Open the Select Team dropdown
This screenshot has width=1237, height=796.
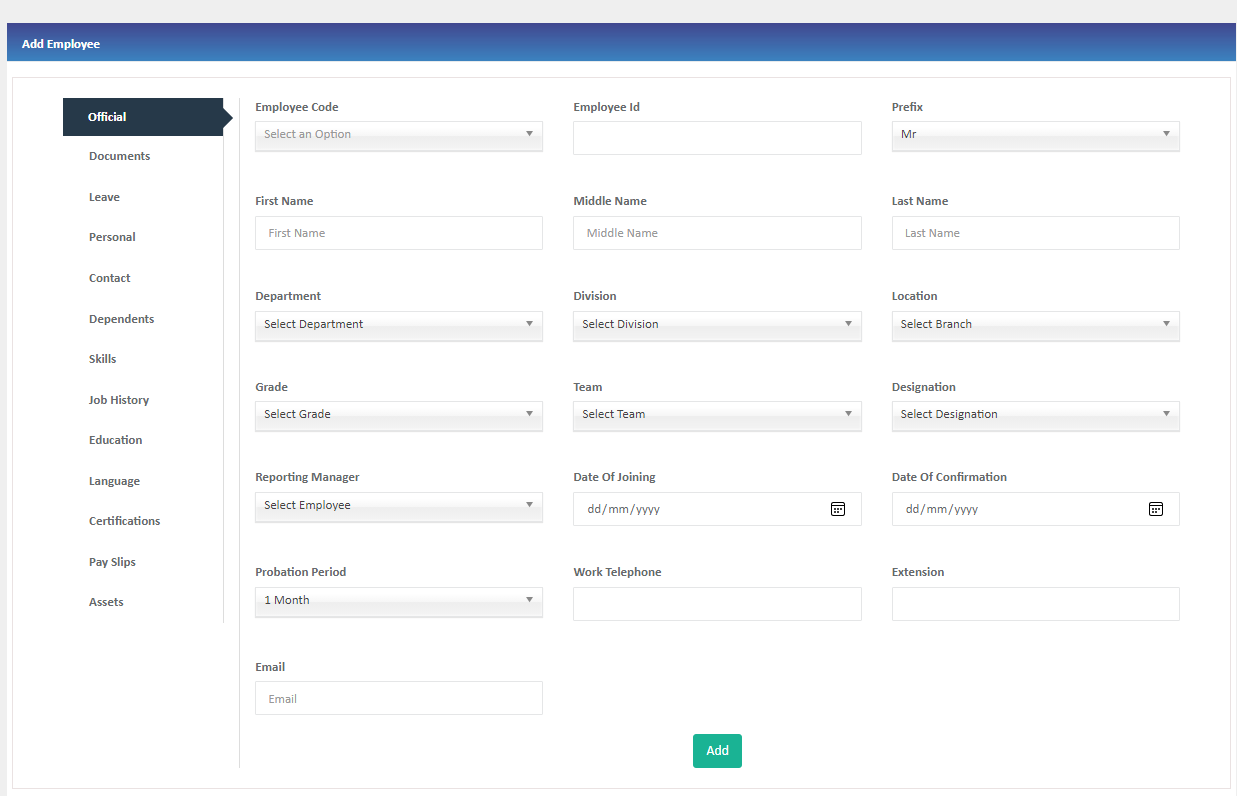[x=716, y=415]
